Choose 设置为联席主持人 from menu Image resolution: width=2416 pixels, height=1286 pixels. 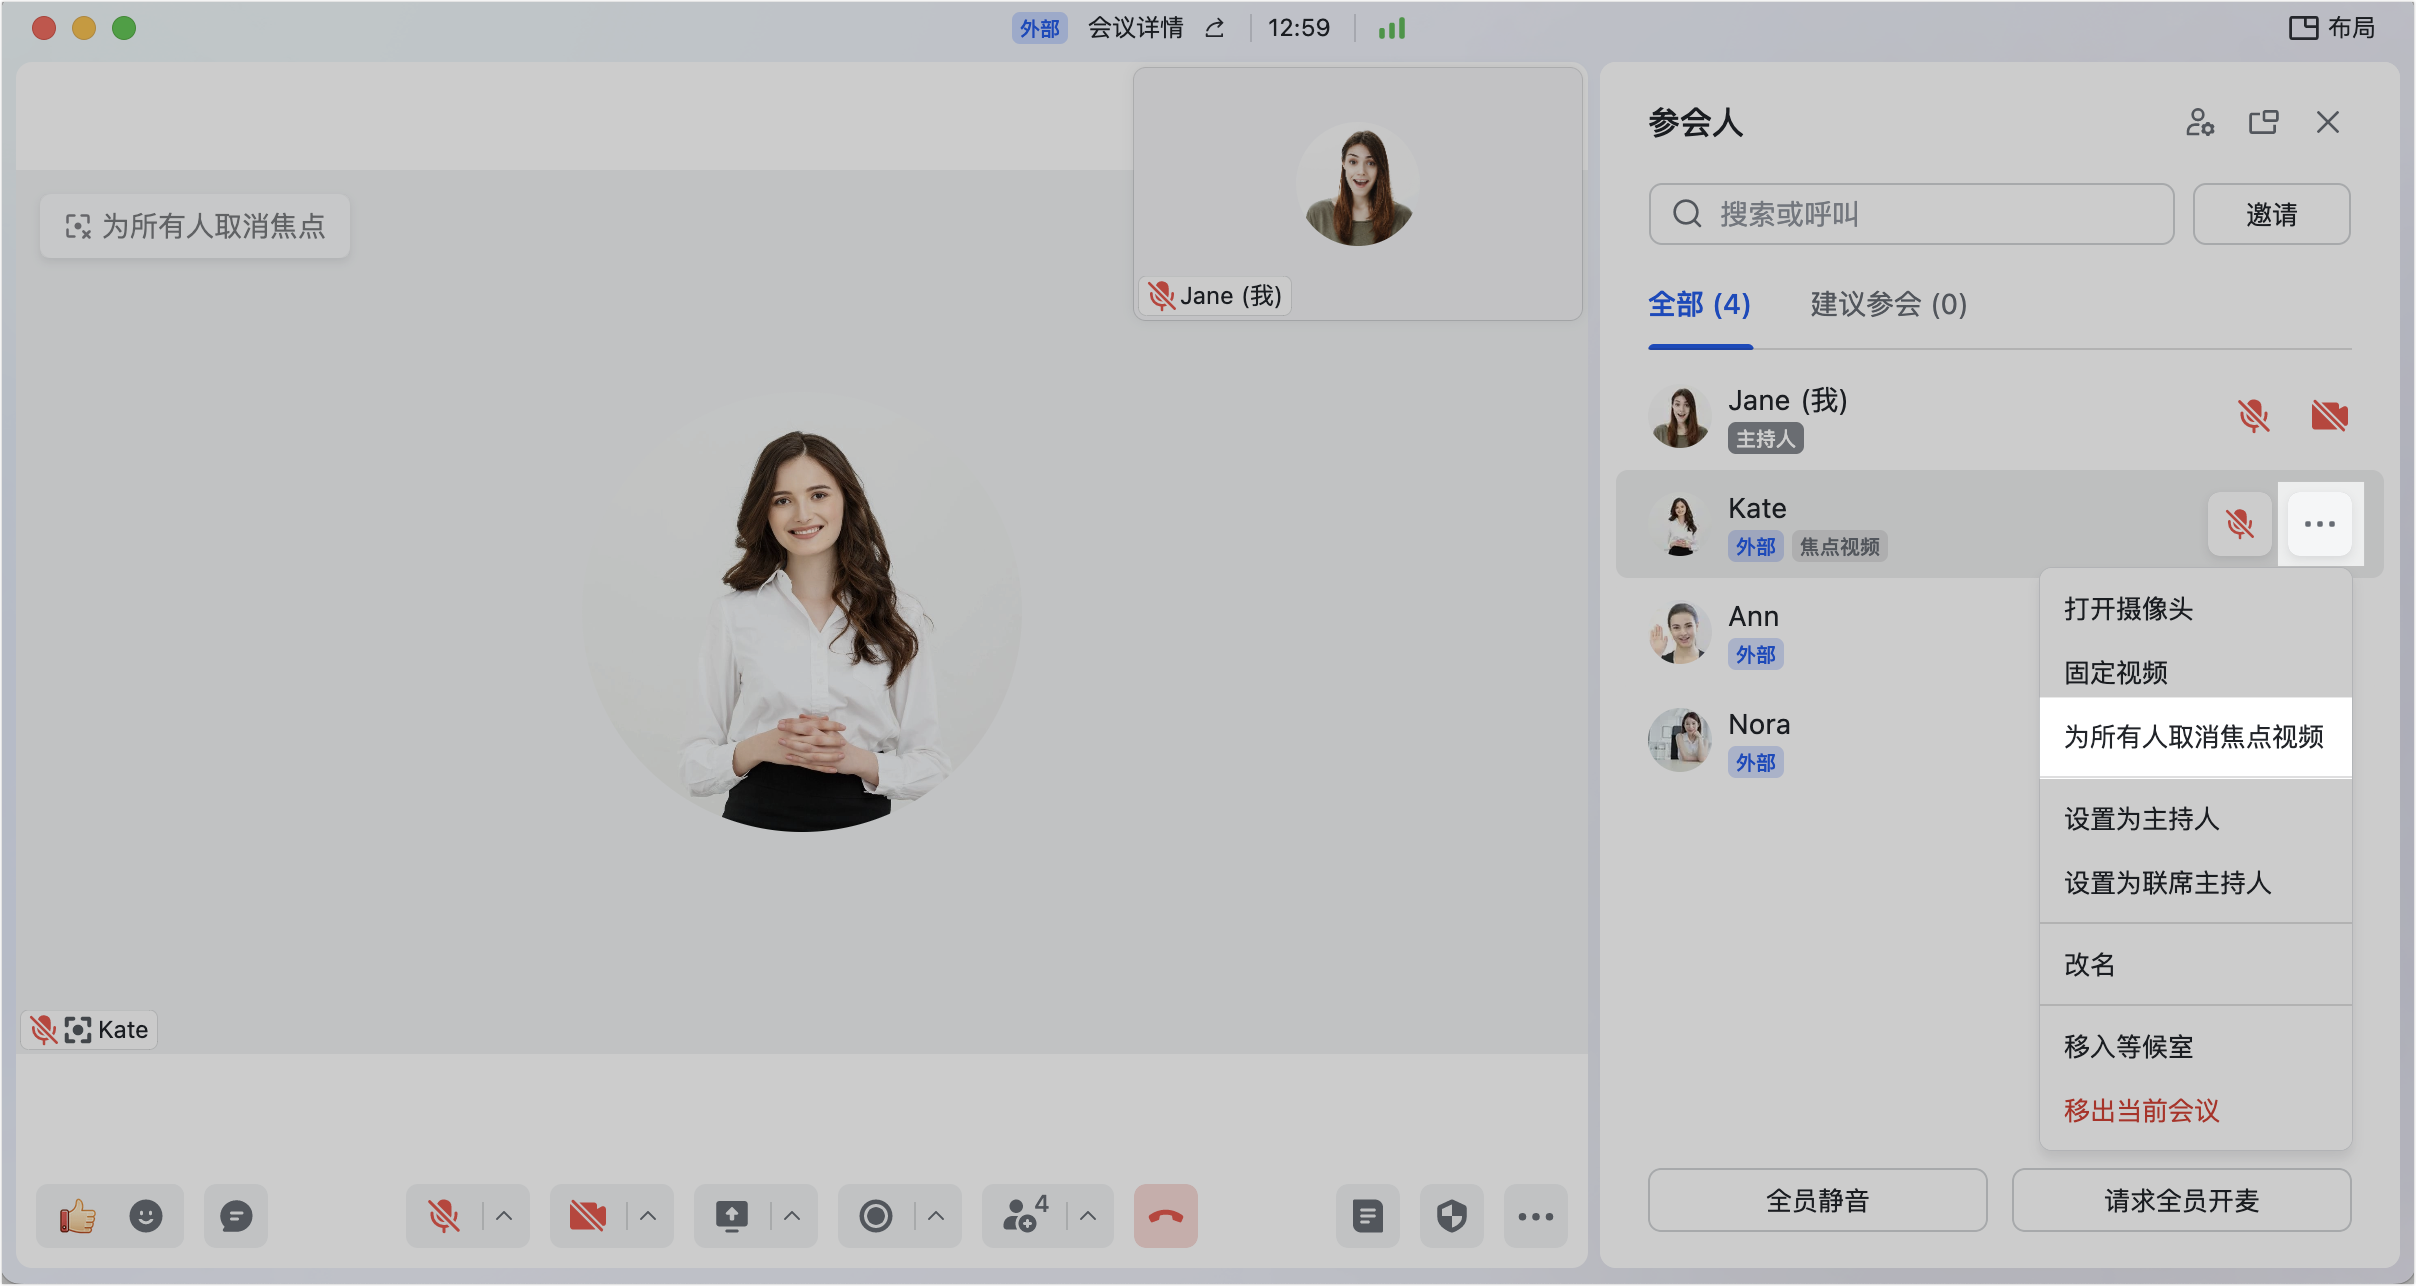click(2196, 883)
